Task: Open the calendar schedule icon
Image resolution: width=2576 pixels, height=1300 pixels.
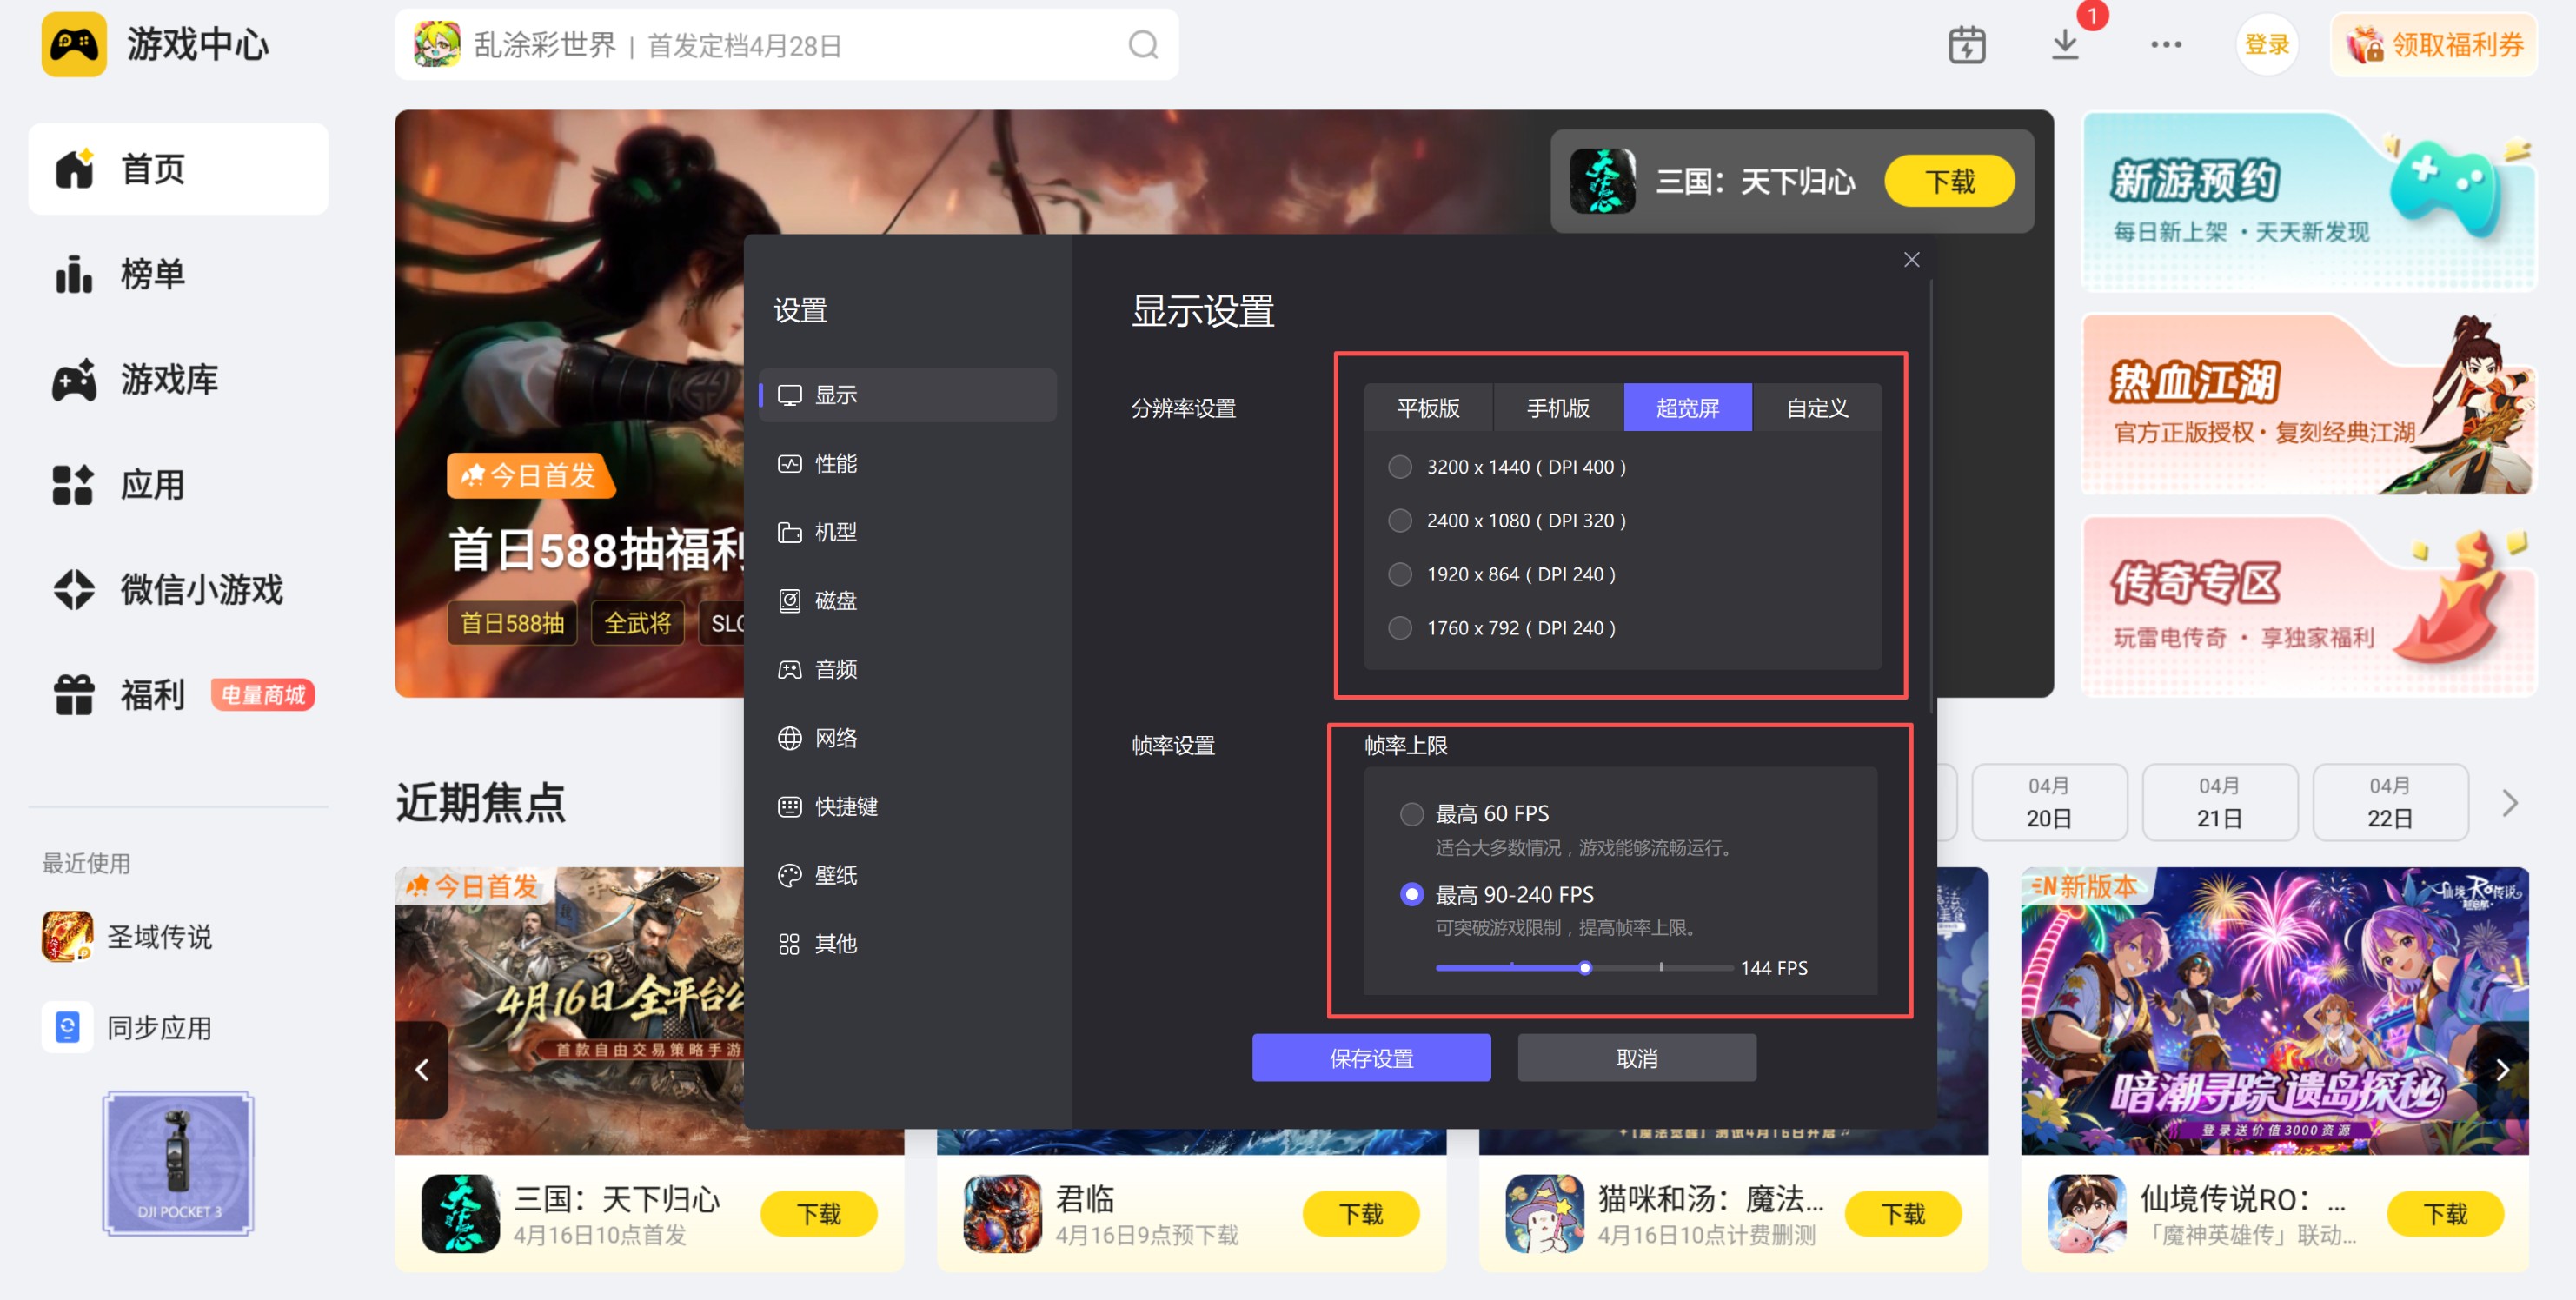Action: 1966,45
